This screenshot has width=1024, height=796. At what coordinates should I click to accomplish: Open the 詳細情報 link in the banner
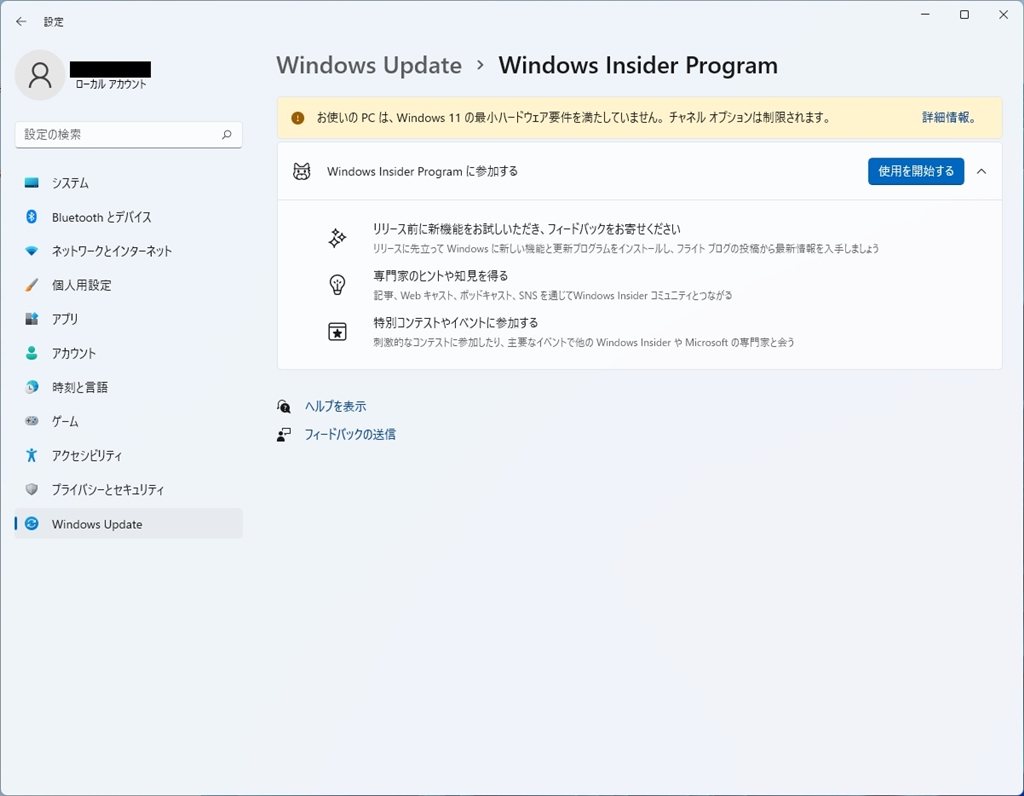[949, 118]
